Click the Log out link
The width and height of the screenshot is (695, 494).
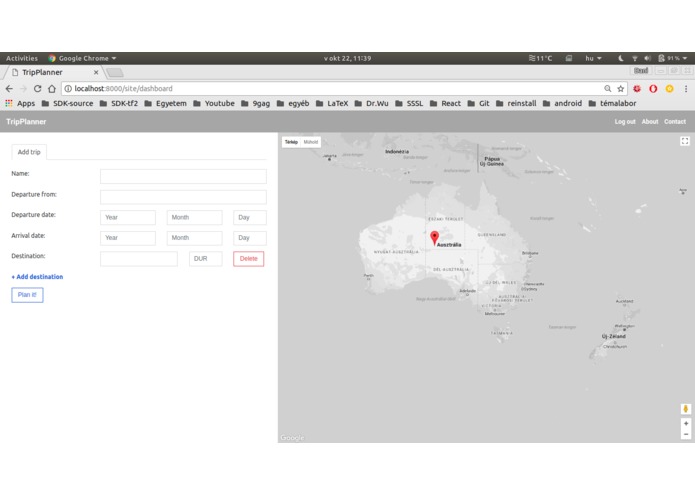pos(625,121)
